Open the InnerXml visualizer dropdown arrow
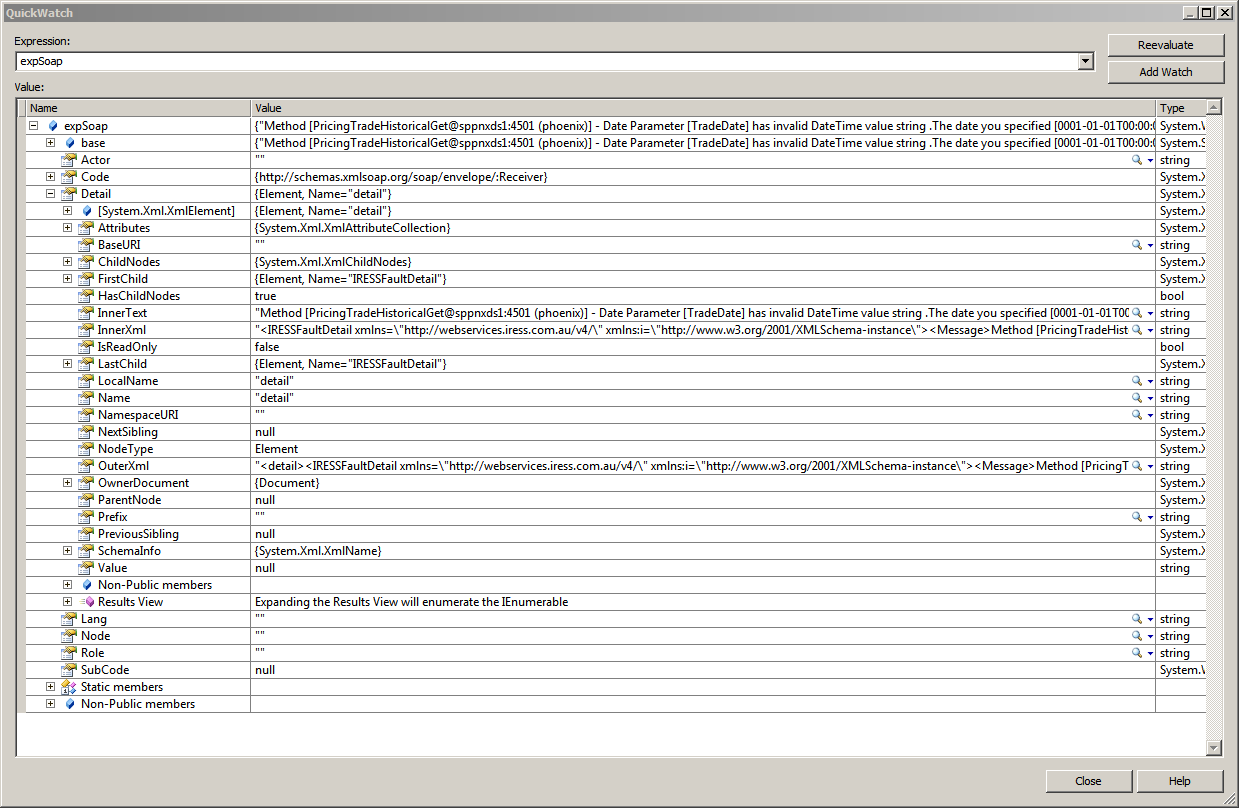The width and height of the screenshot is (1239, 808). (x=1150, y=330)
